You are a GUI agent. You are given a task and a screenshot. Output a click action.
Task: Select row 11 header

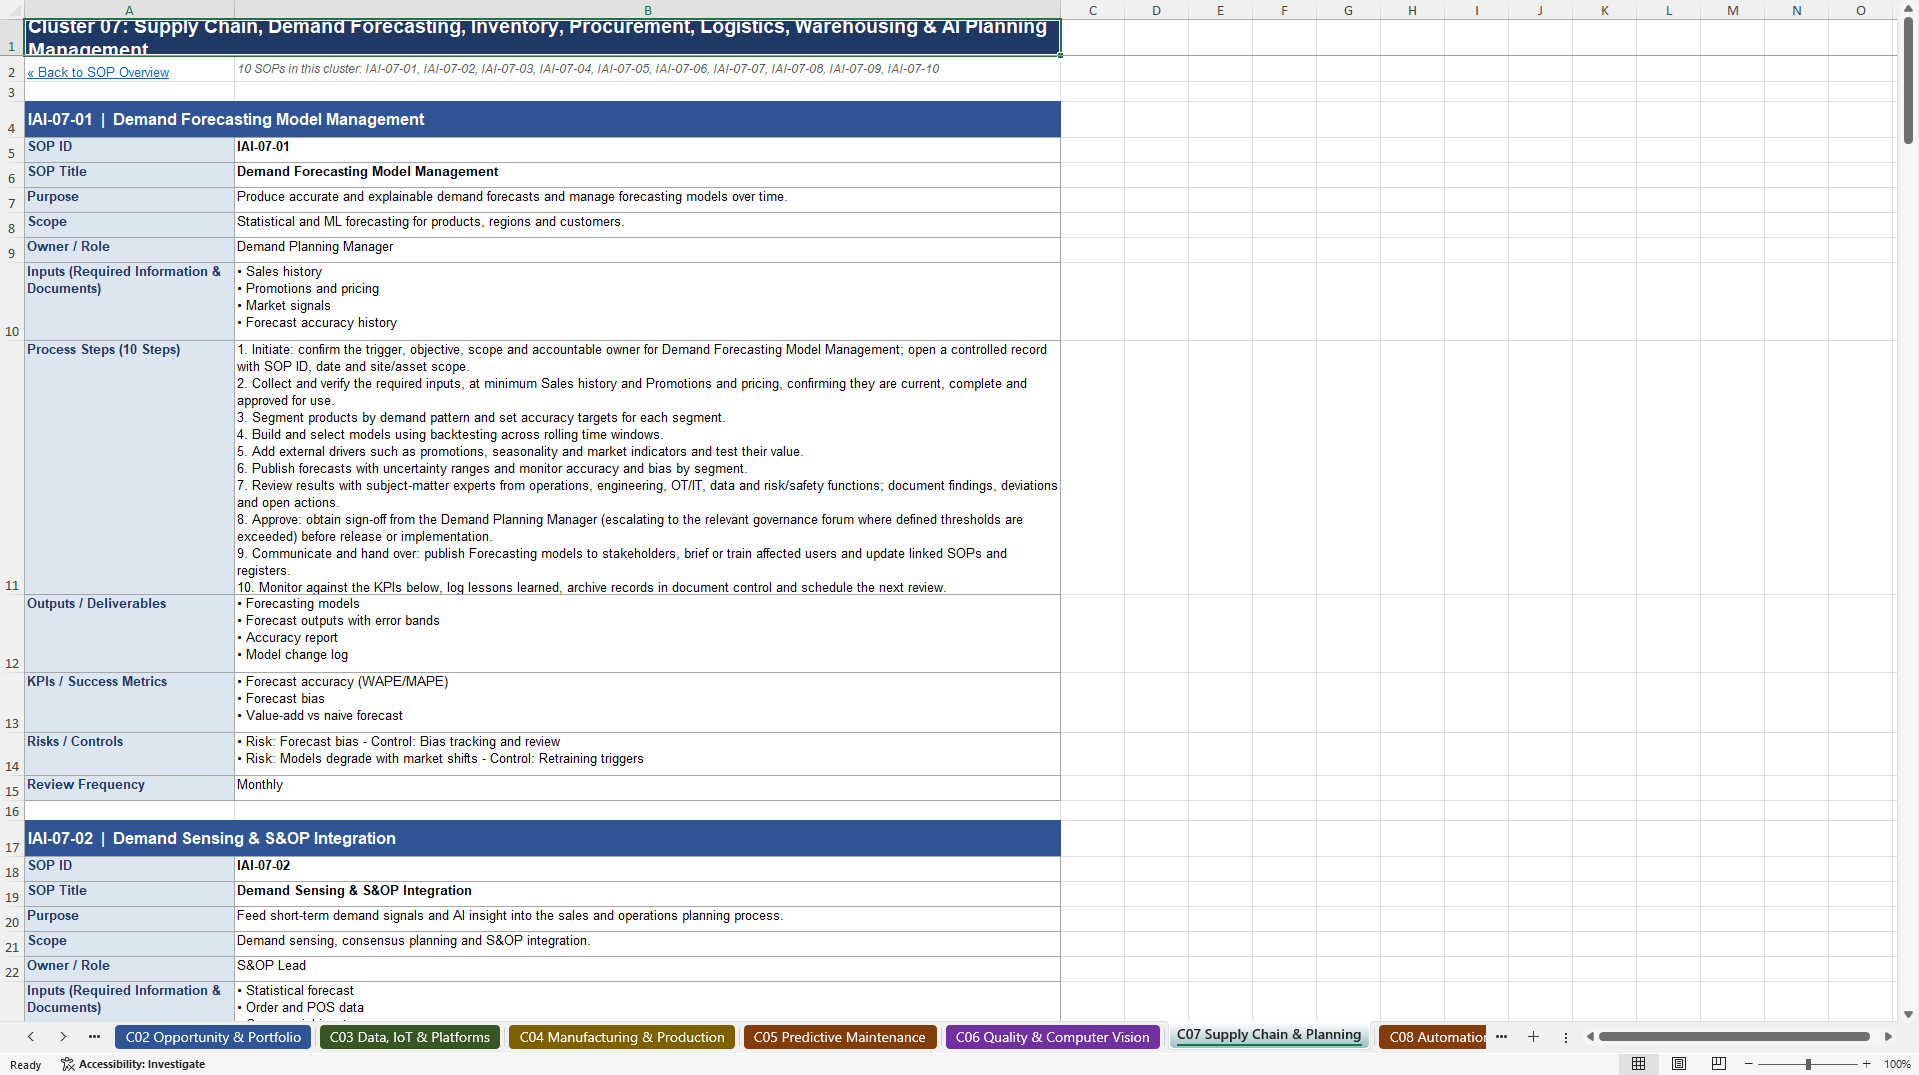12,468
